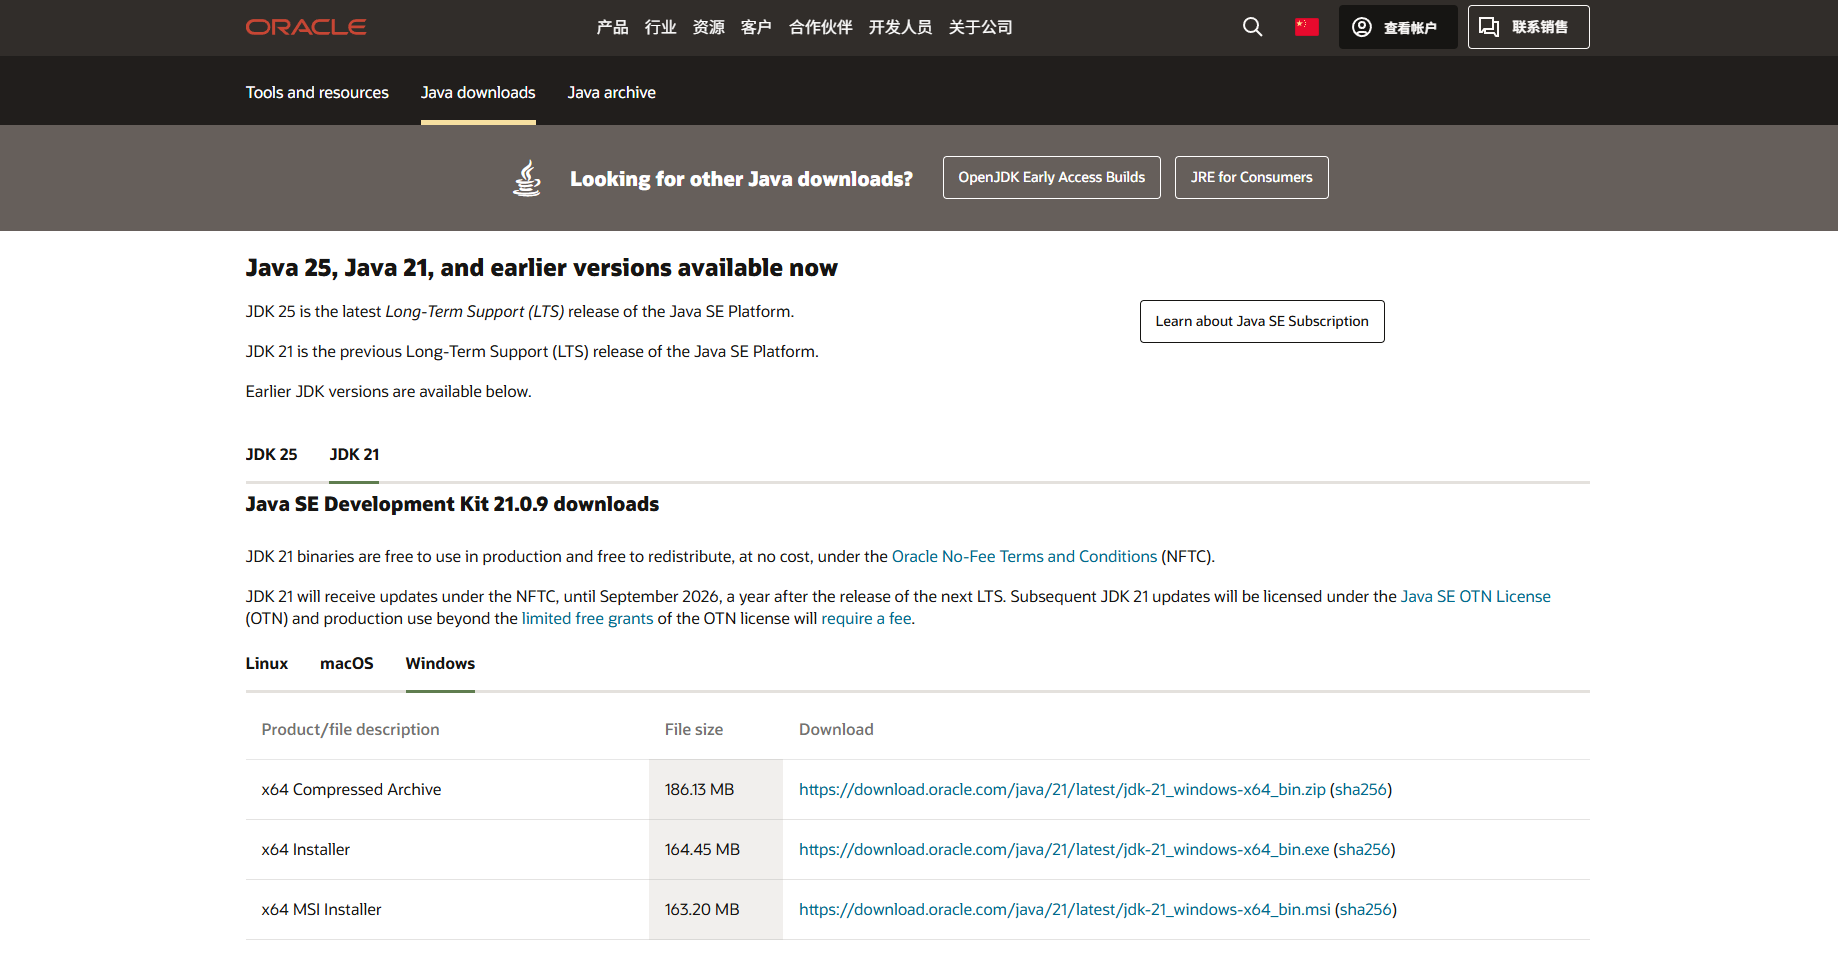Select the macOS downloads tab
This screenshot has width=1838, height=956.
click(346, 663)
